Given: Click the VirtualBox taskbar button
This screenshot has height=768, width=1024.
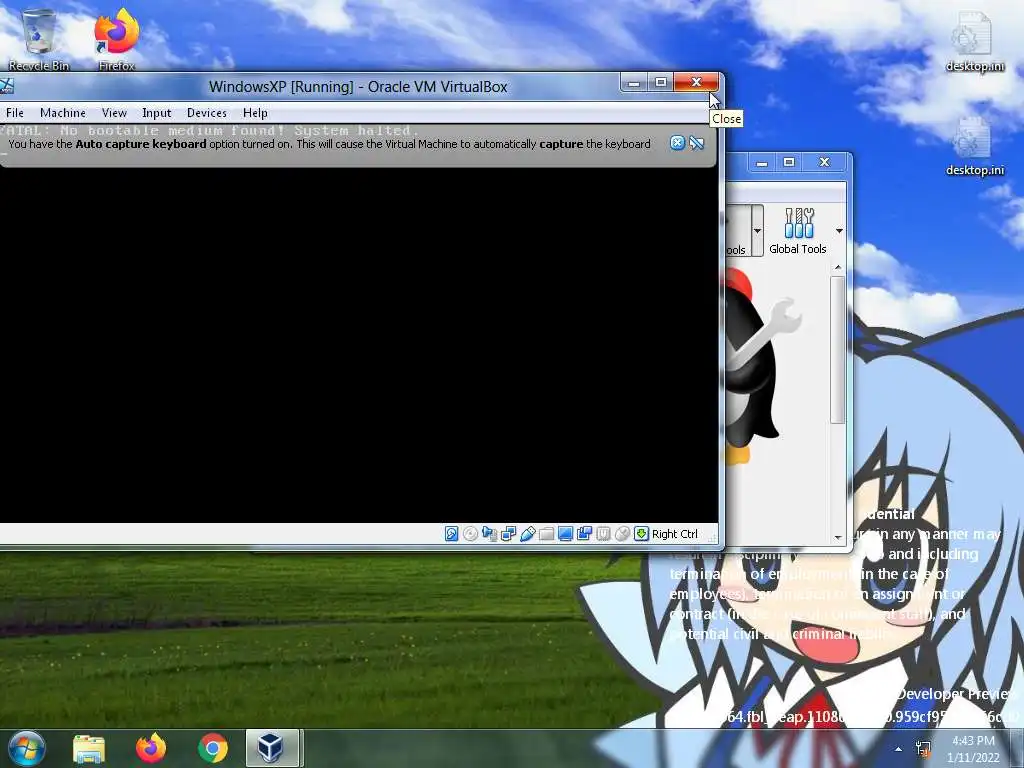Looking at the screenshot, I should pos(274,748).
